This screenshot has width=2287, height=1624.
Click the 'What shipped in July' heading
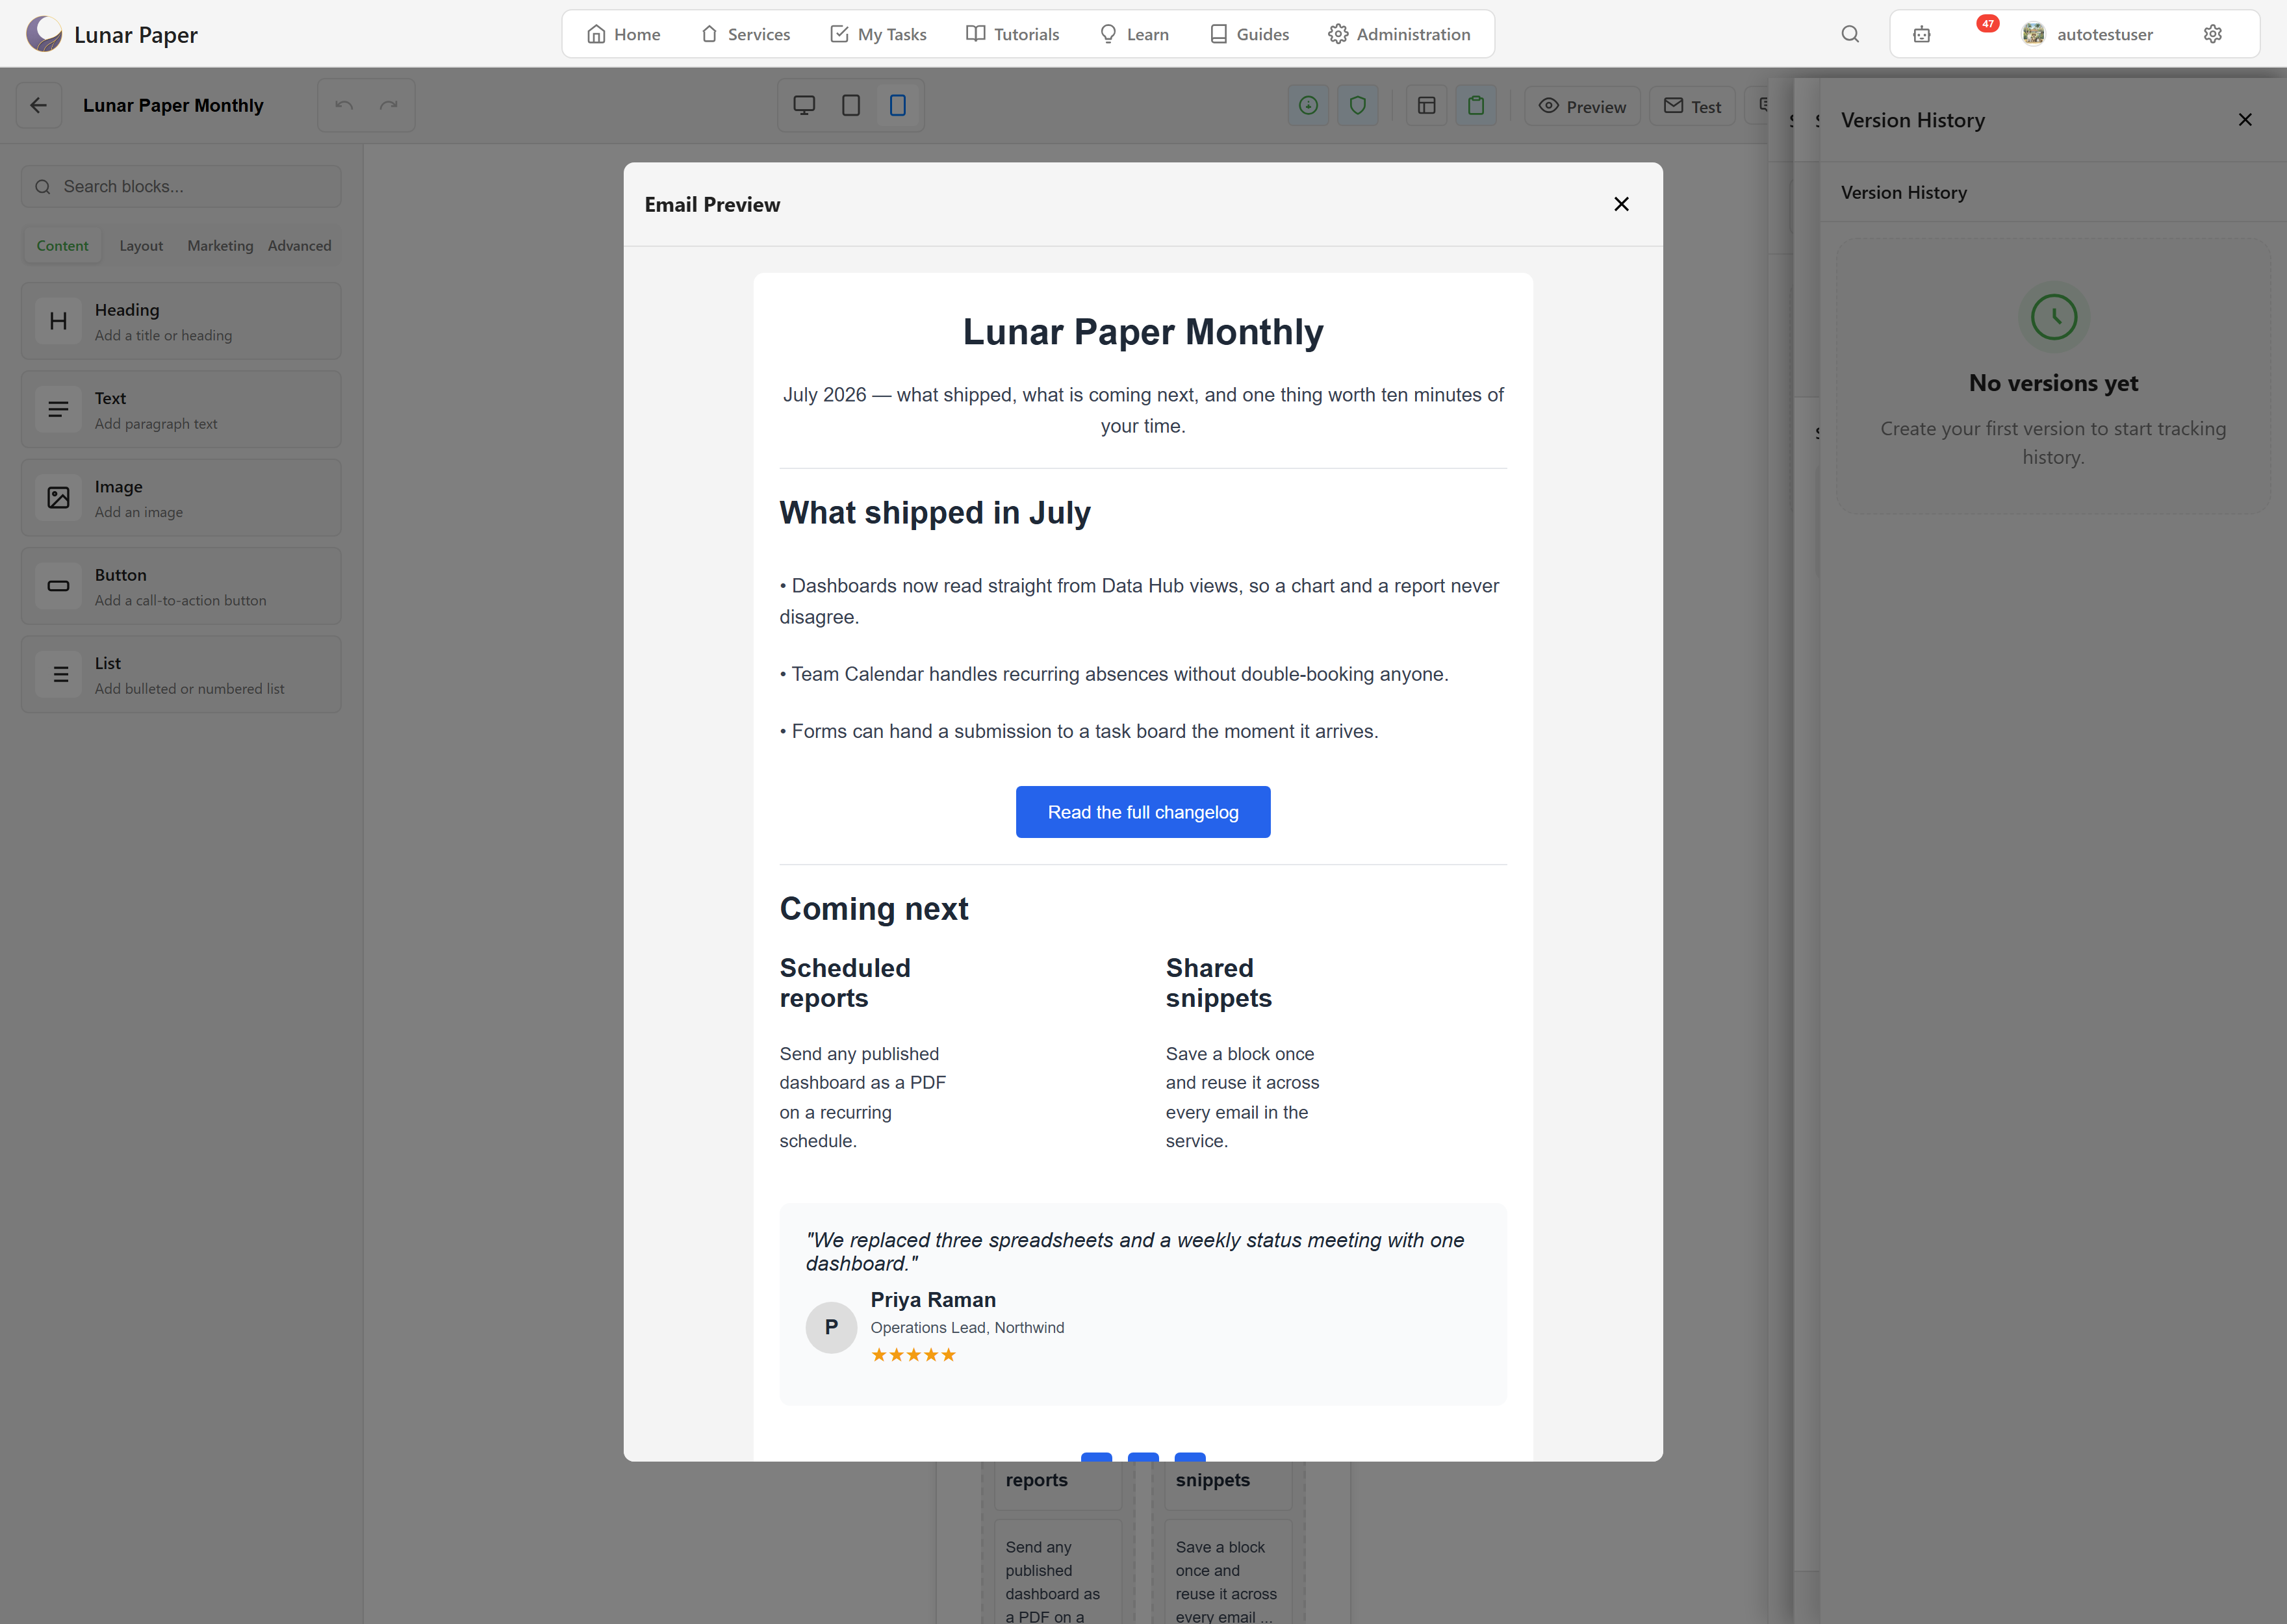(x=935, y=513)
